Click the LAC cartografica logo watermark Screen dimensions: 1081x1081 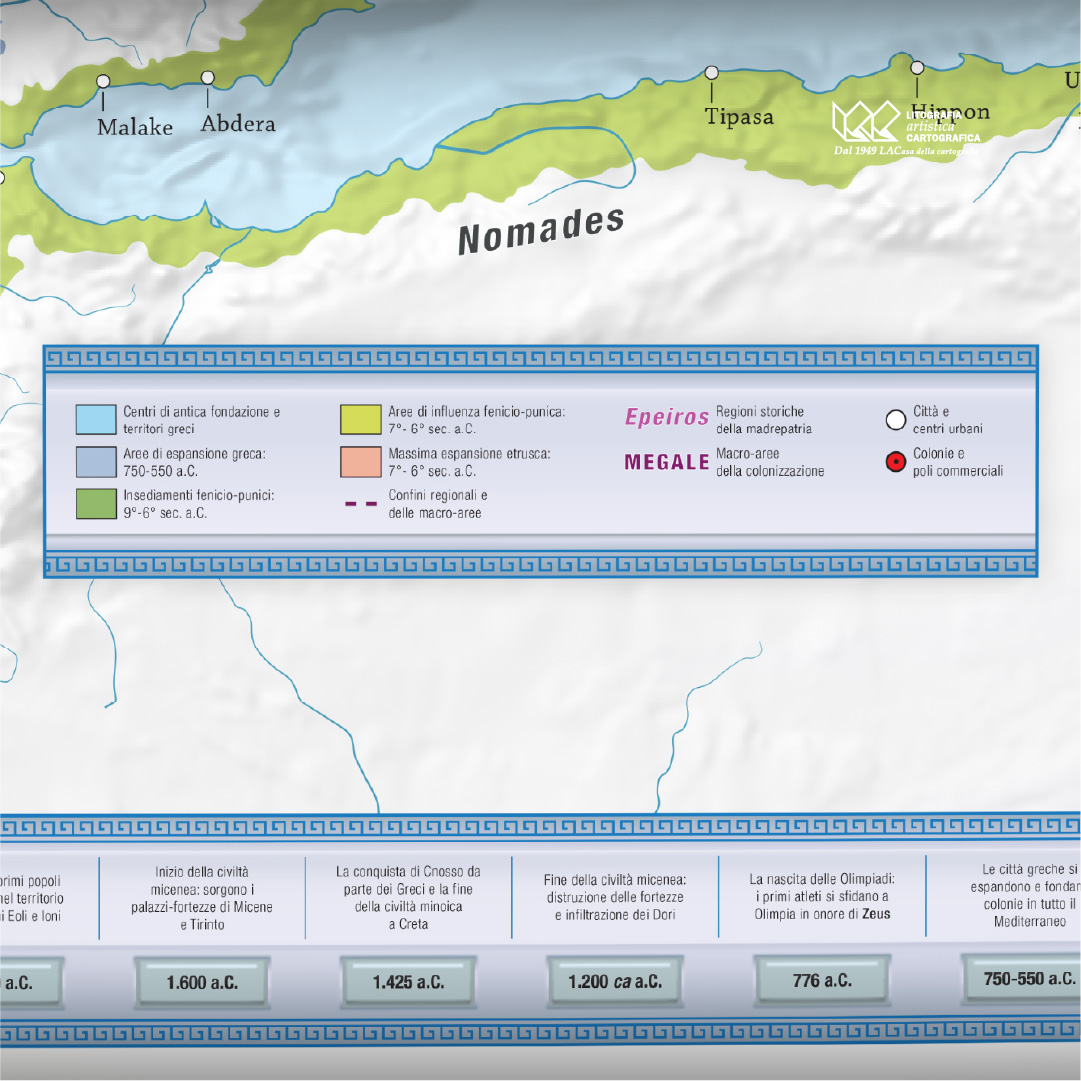coord(906,128)
